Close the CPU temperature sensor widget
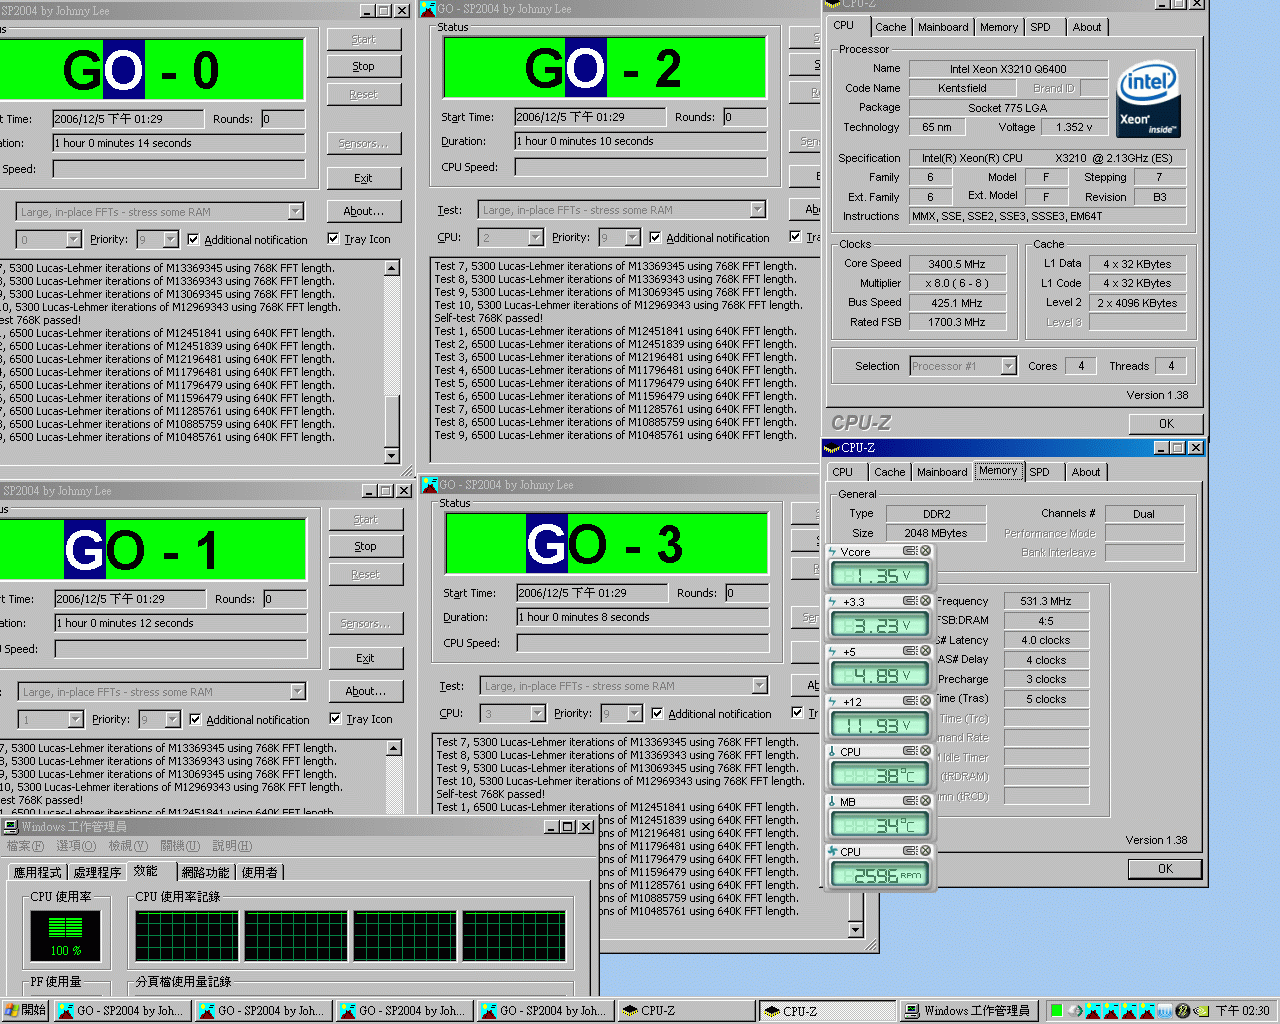 coord(926,751)
